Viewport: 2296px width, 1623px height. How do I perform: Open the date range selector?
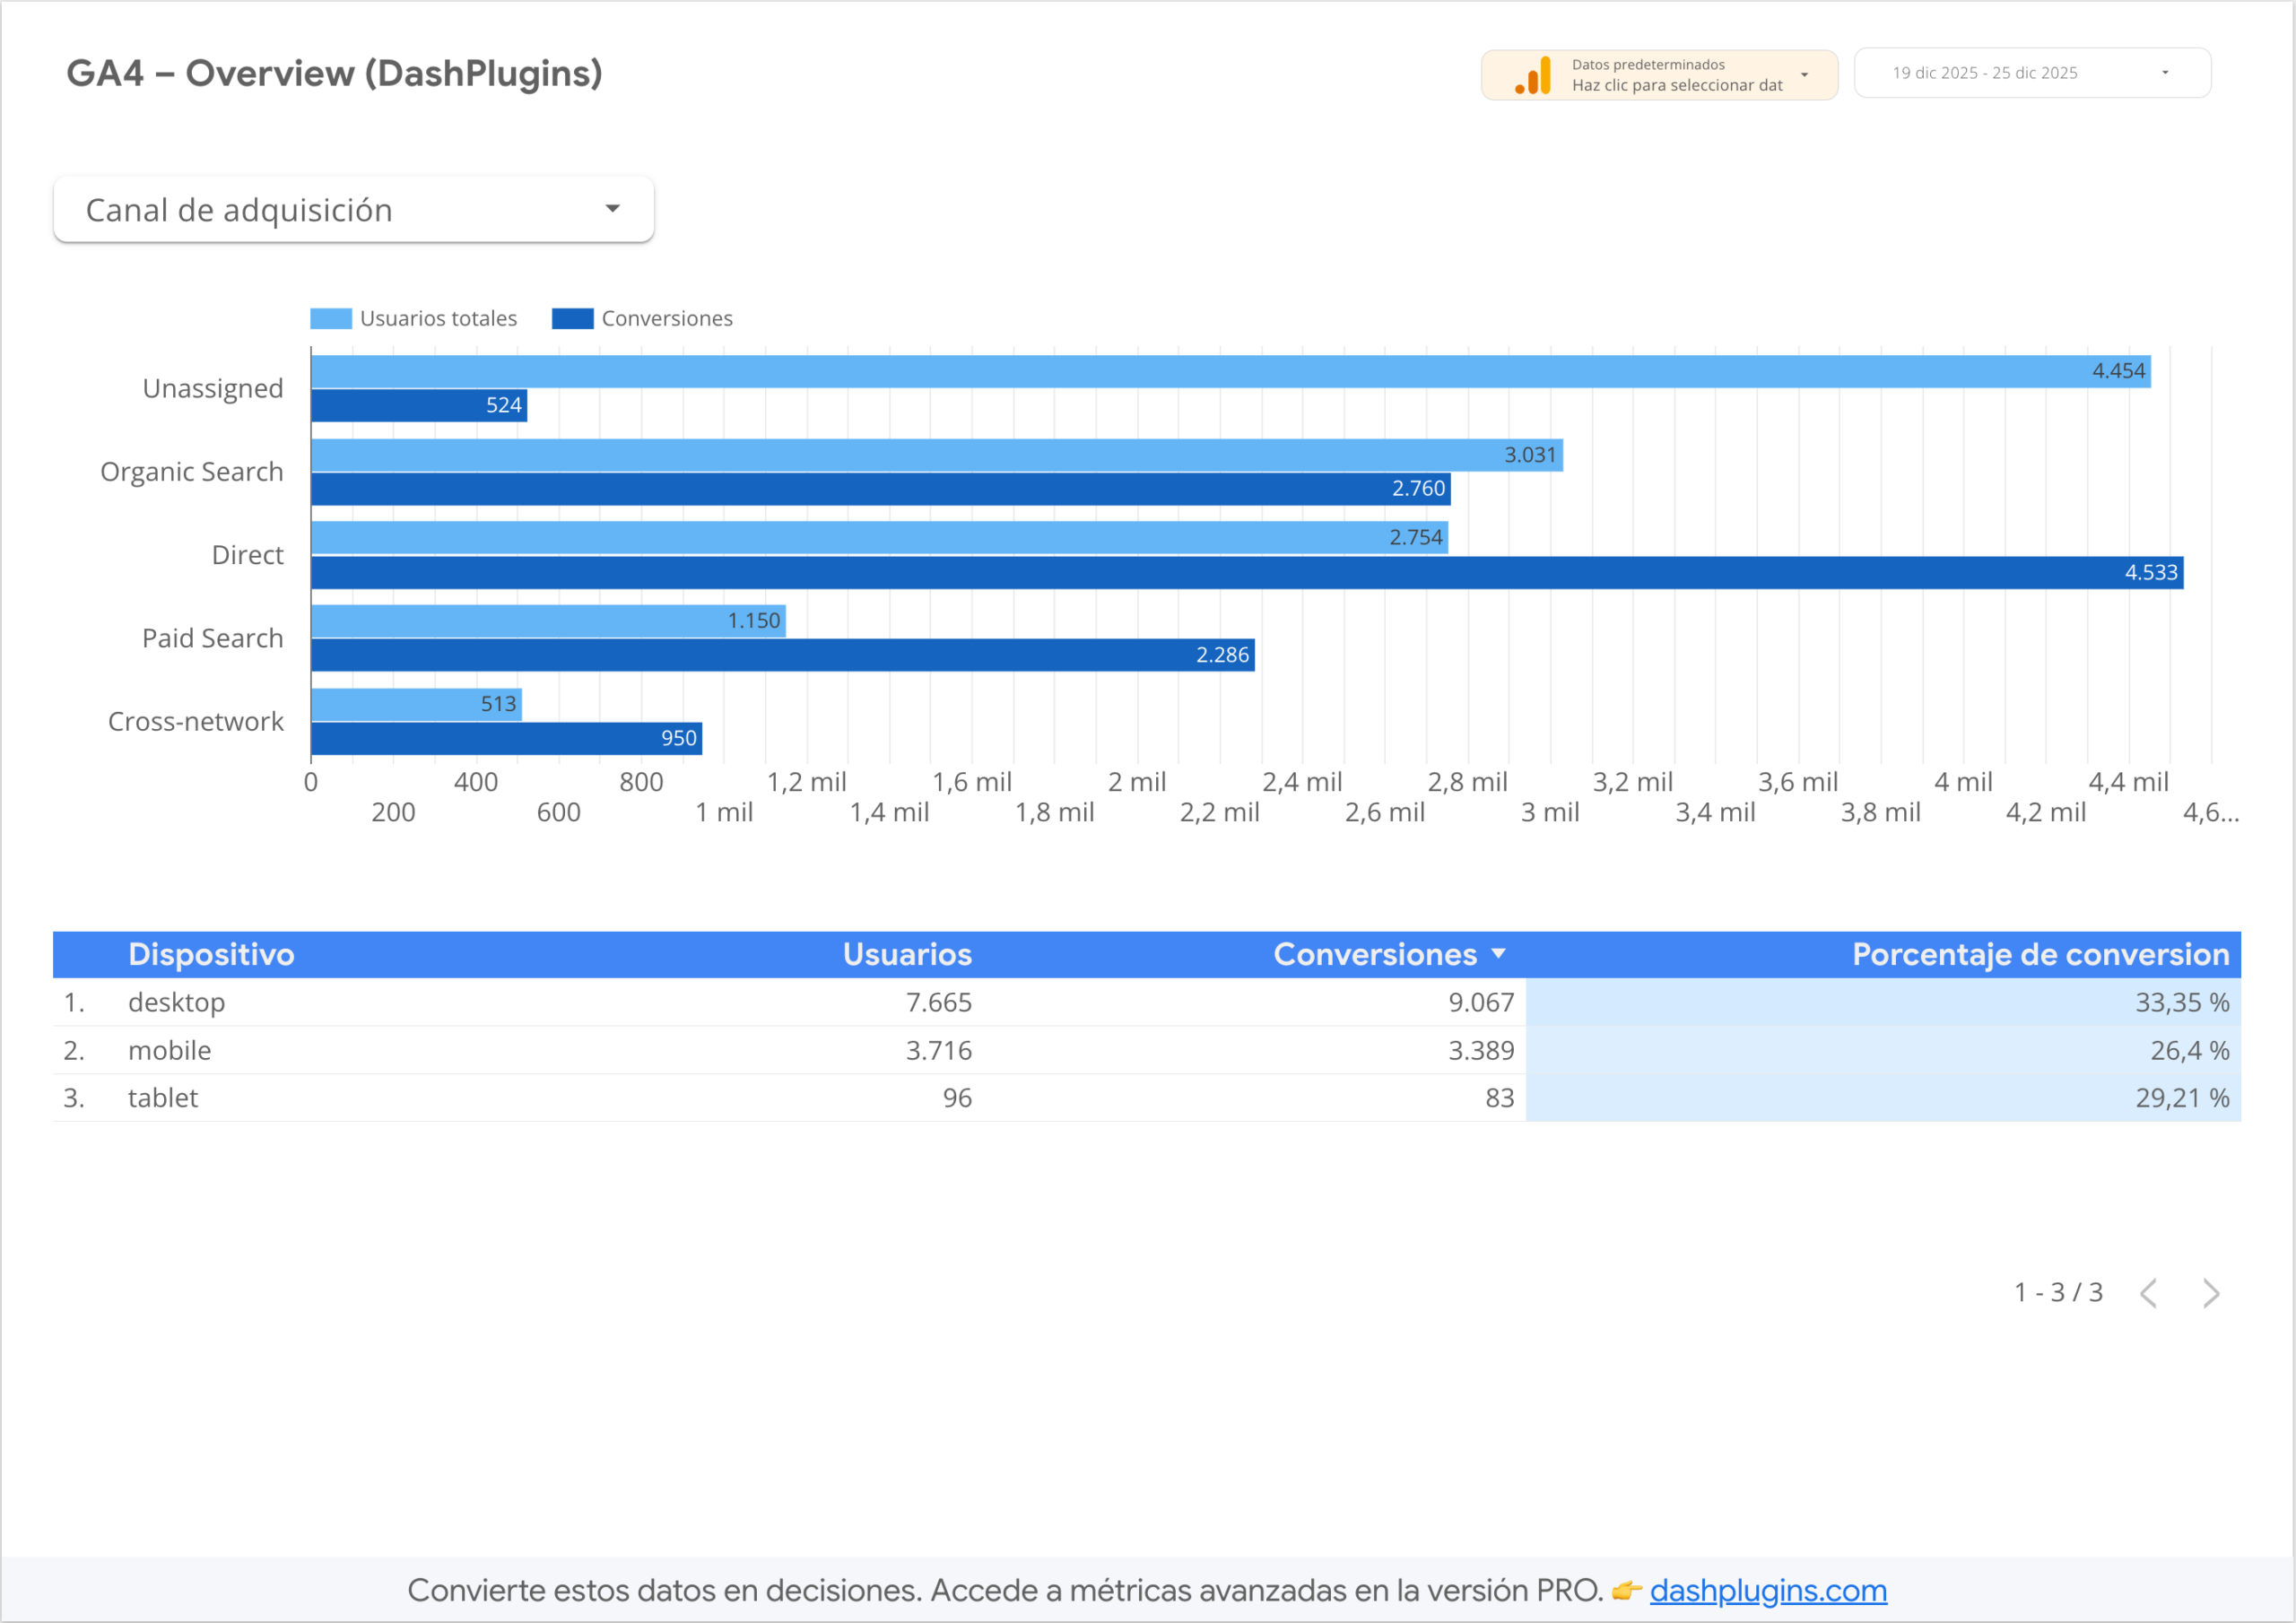pos(2031,72)
